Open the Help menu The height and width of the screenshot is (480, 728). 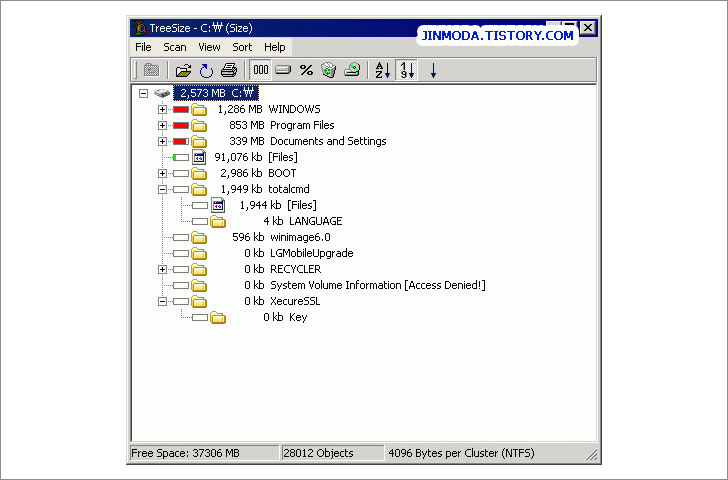(274, 47)
